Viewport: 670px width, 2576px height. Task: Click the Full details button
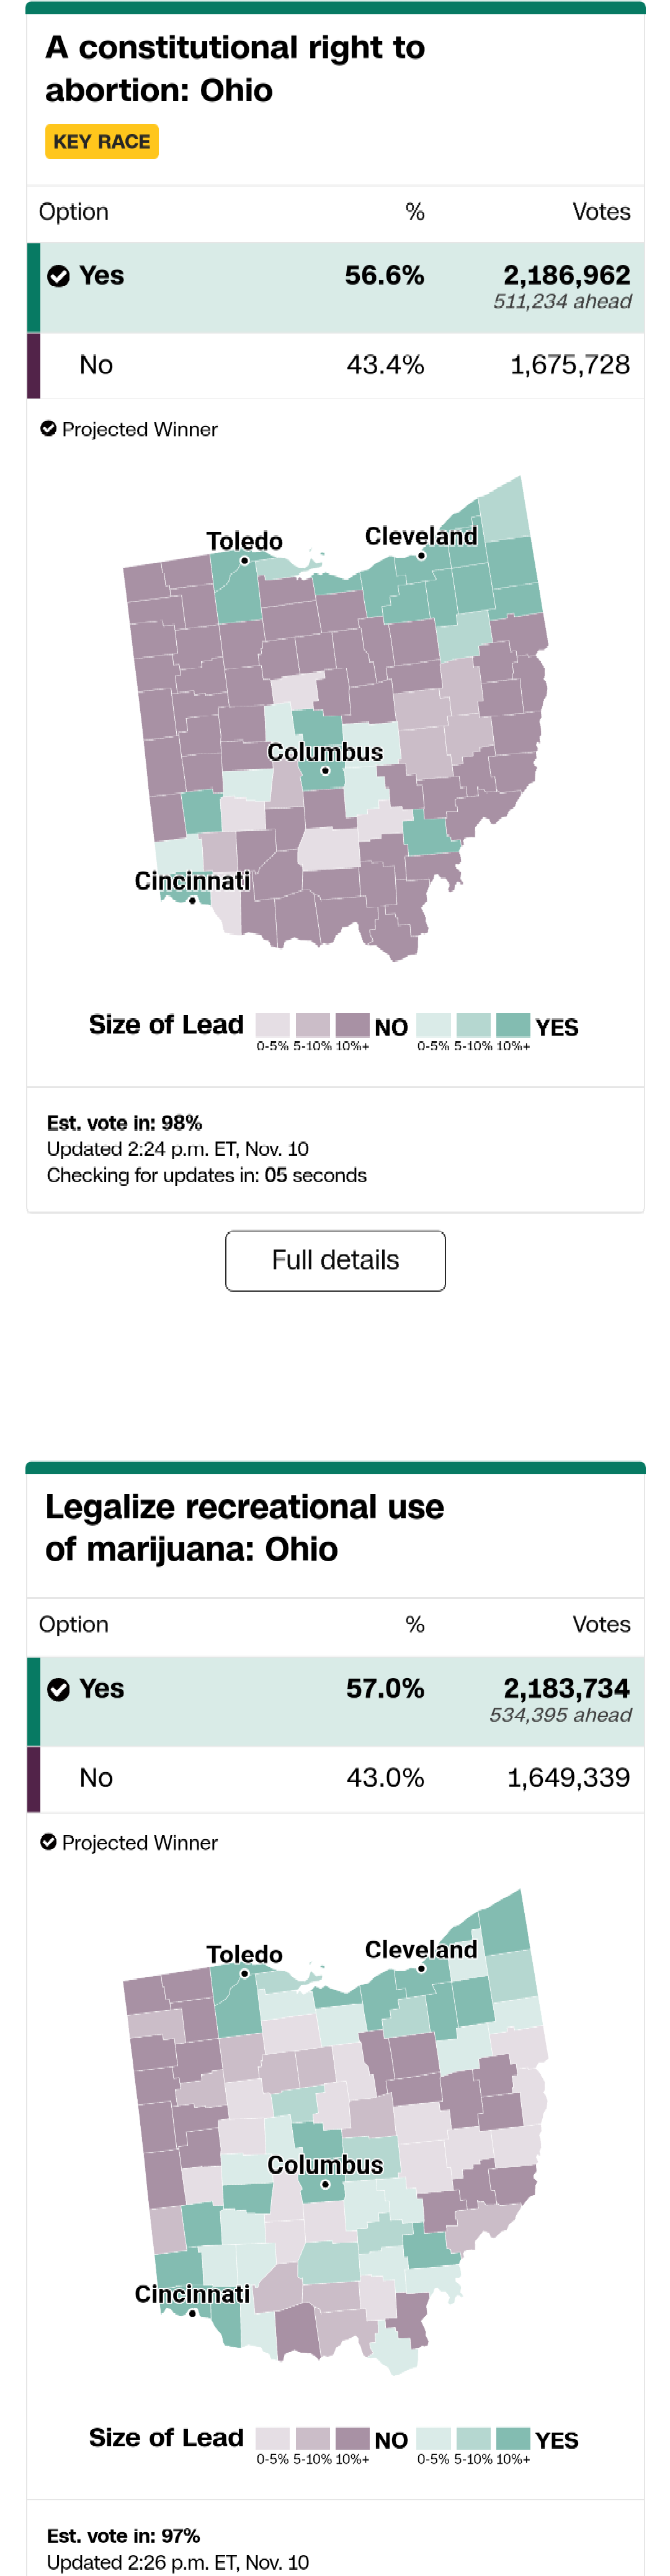pos(335,1260)
